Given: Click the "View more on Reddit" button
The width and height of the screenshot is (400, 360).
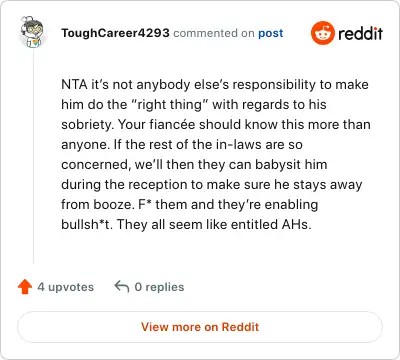Looking at the screenshot, I should pyautogui.click(x=200, y=327).
